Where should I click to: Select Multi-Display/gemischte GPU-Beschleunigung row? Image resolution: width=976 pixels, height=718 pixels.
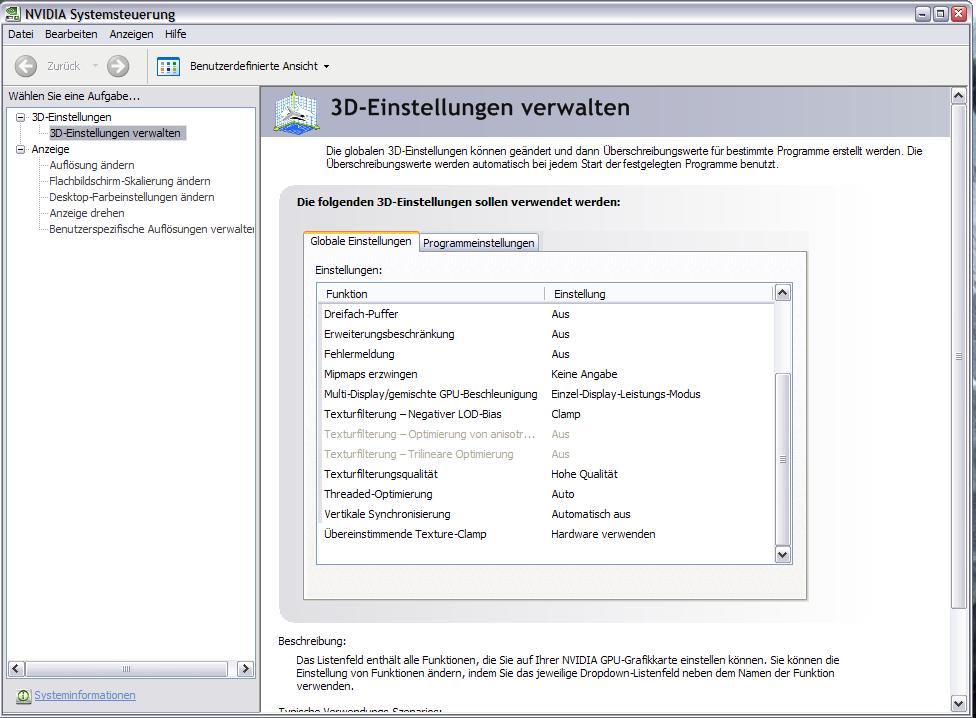[546, 394]
